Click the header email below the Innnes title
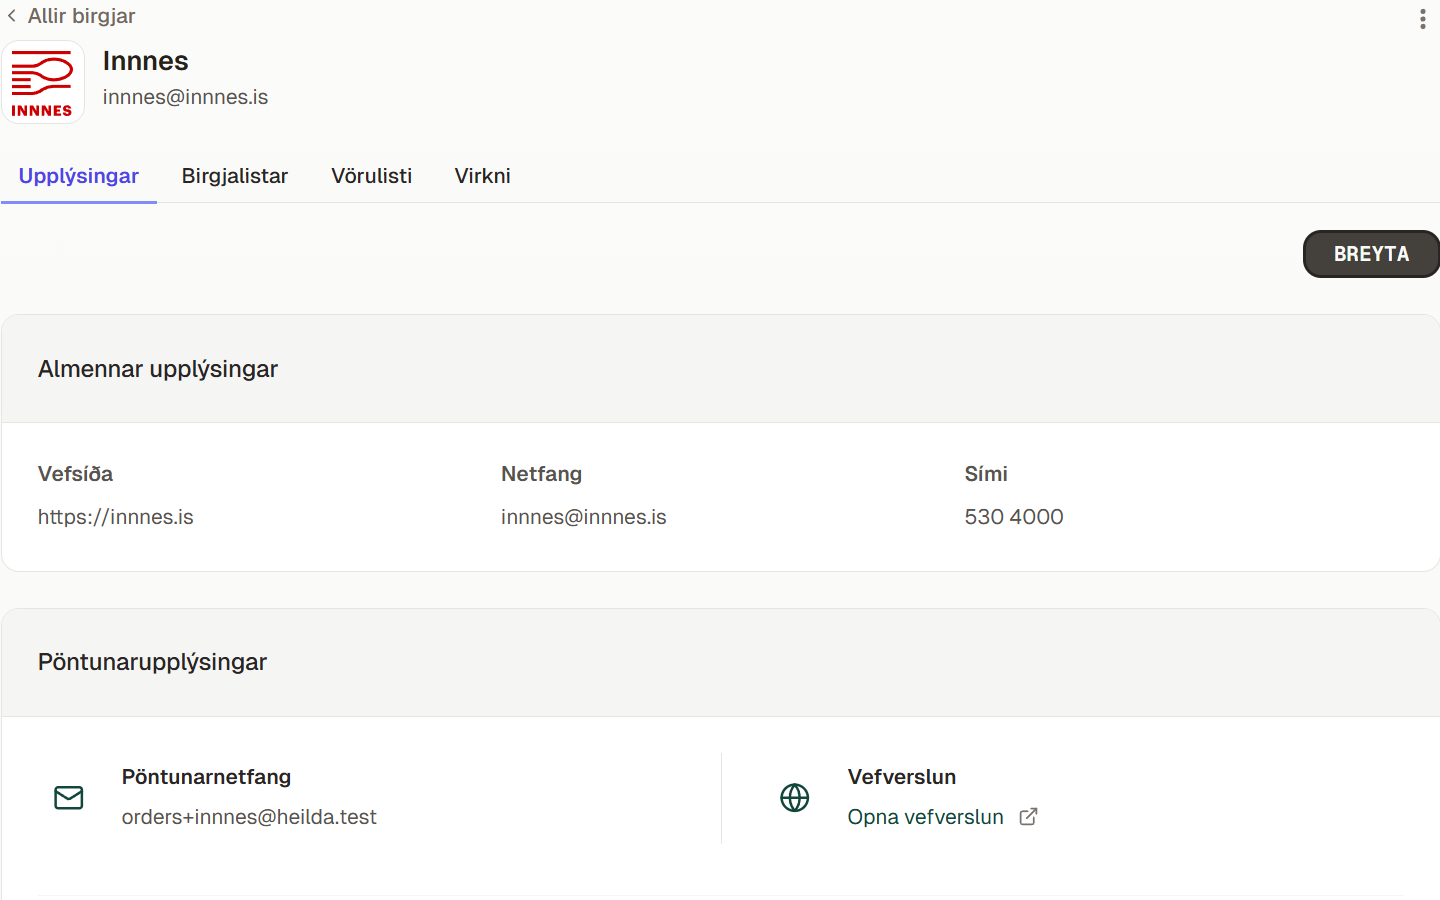The image size is (1440, 900). tap(186, 97)
